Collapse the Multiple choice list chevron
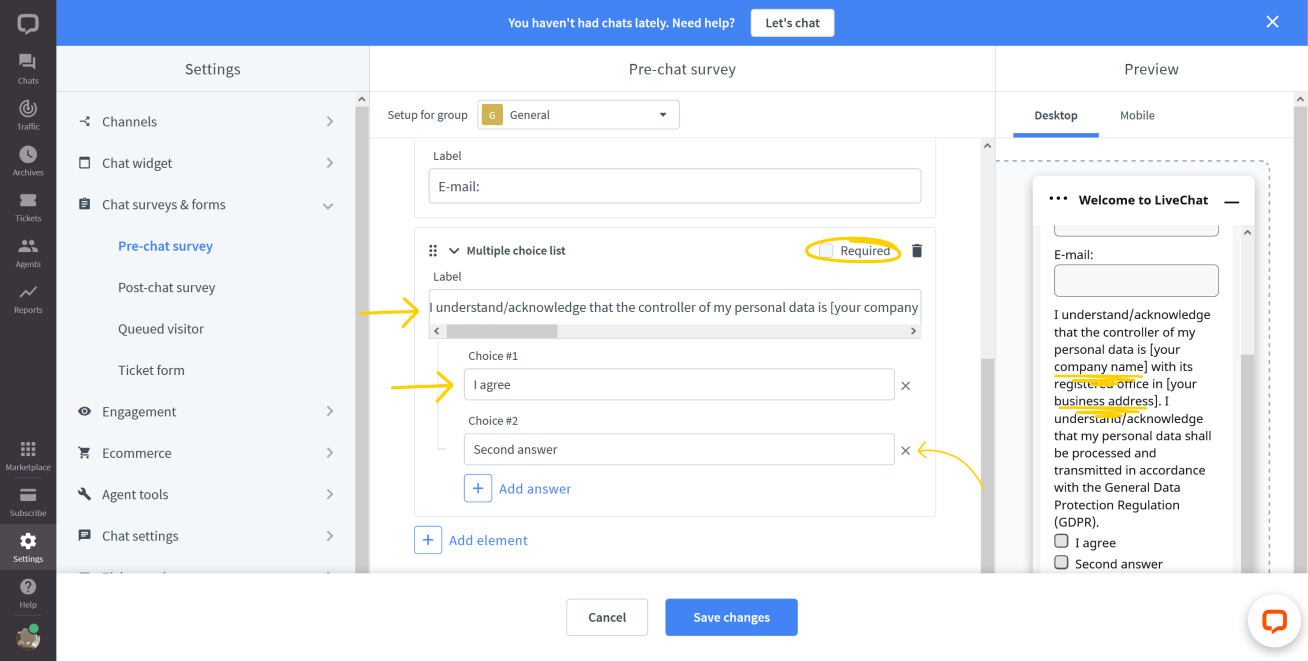The width and height of the screenshot is (1308, 661). (x=454, y=251)
